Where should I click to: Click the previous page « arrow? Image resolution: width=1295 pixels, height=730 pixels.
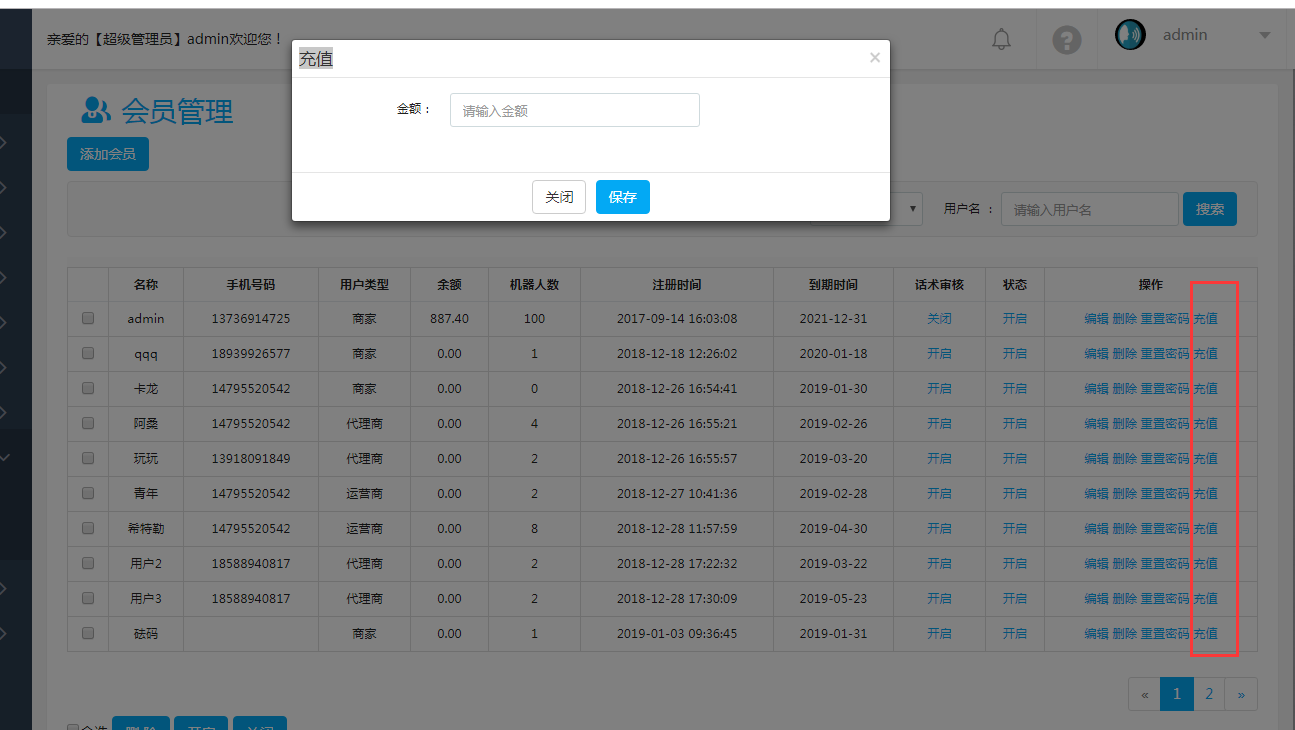(1144, 694)
